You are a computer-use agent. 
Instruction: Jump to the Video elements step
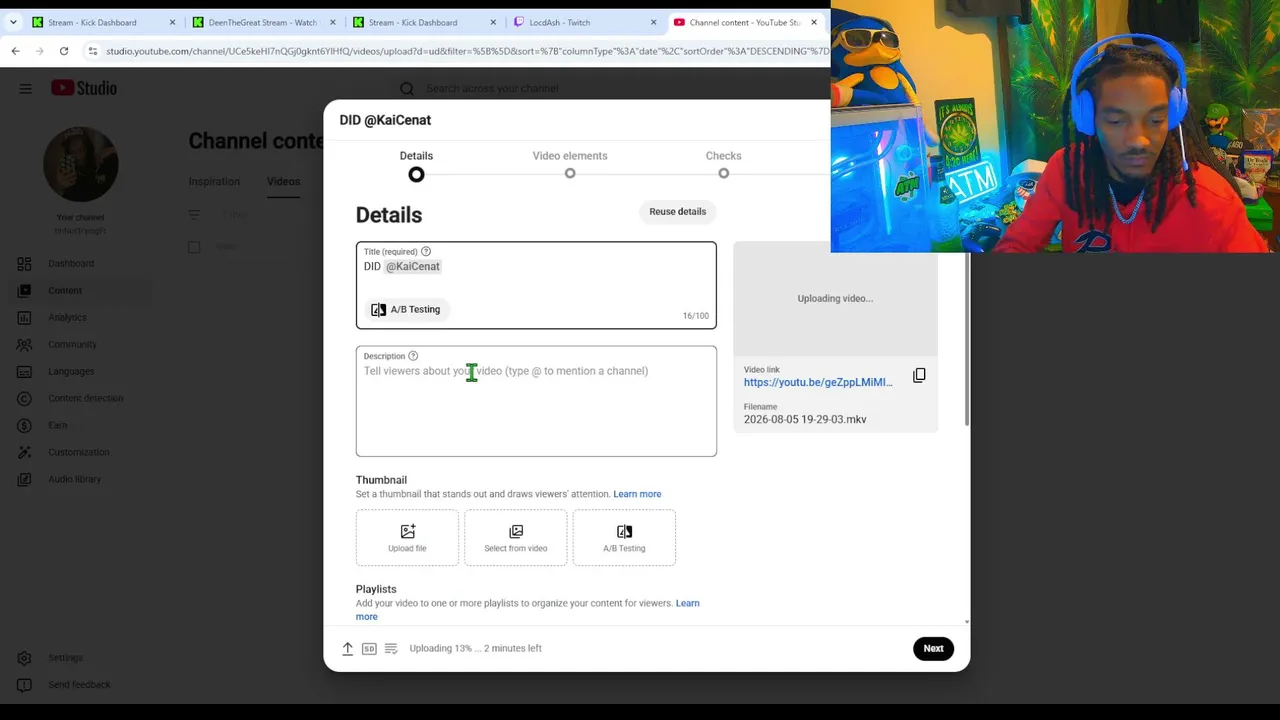point(570,165)
